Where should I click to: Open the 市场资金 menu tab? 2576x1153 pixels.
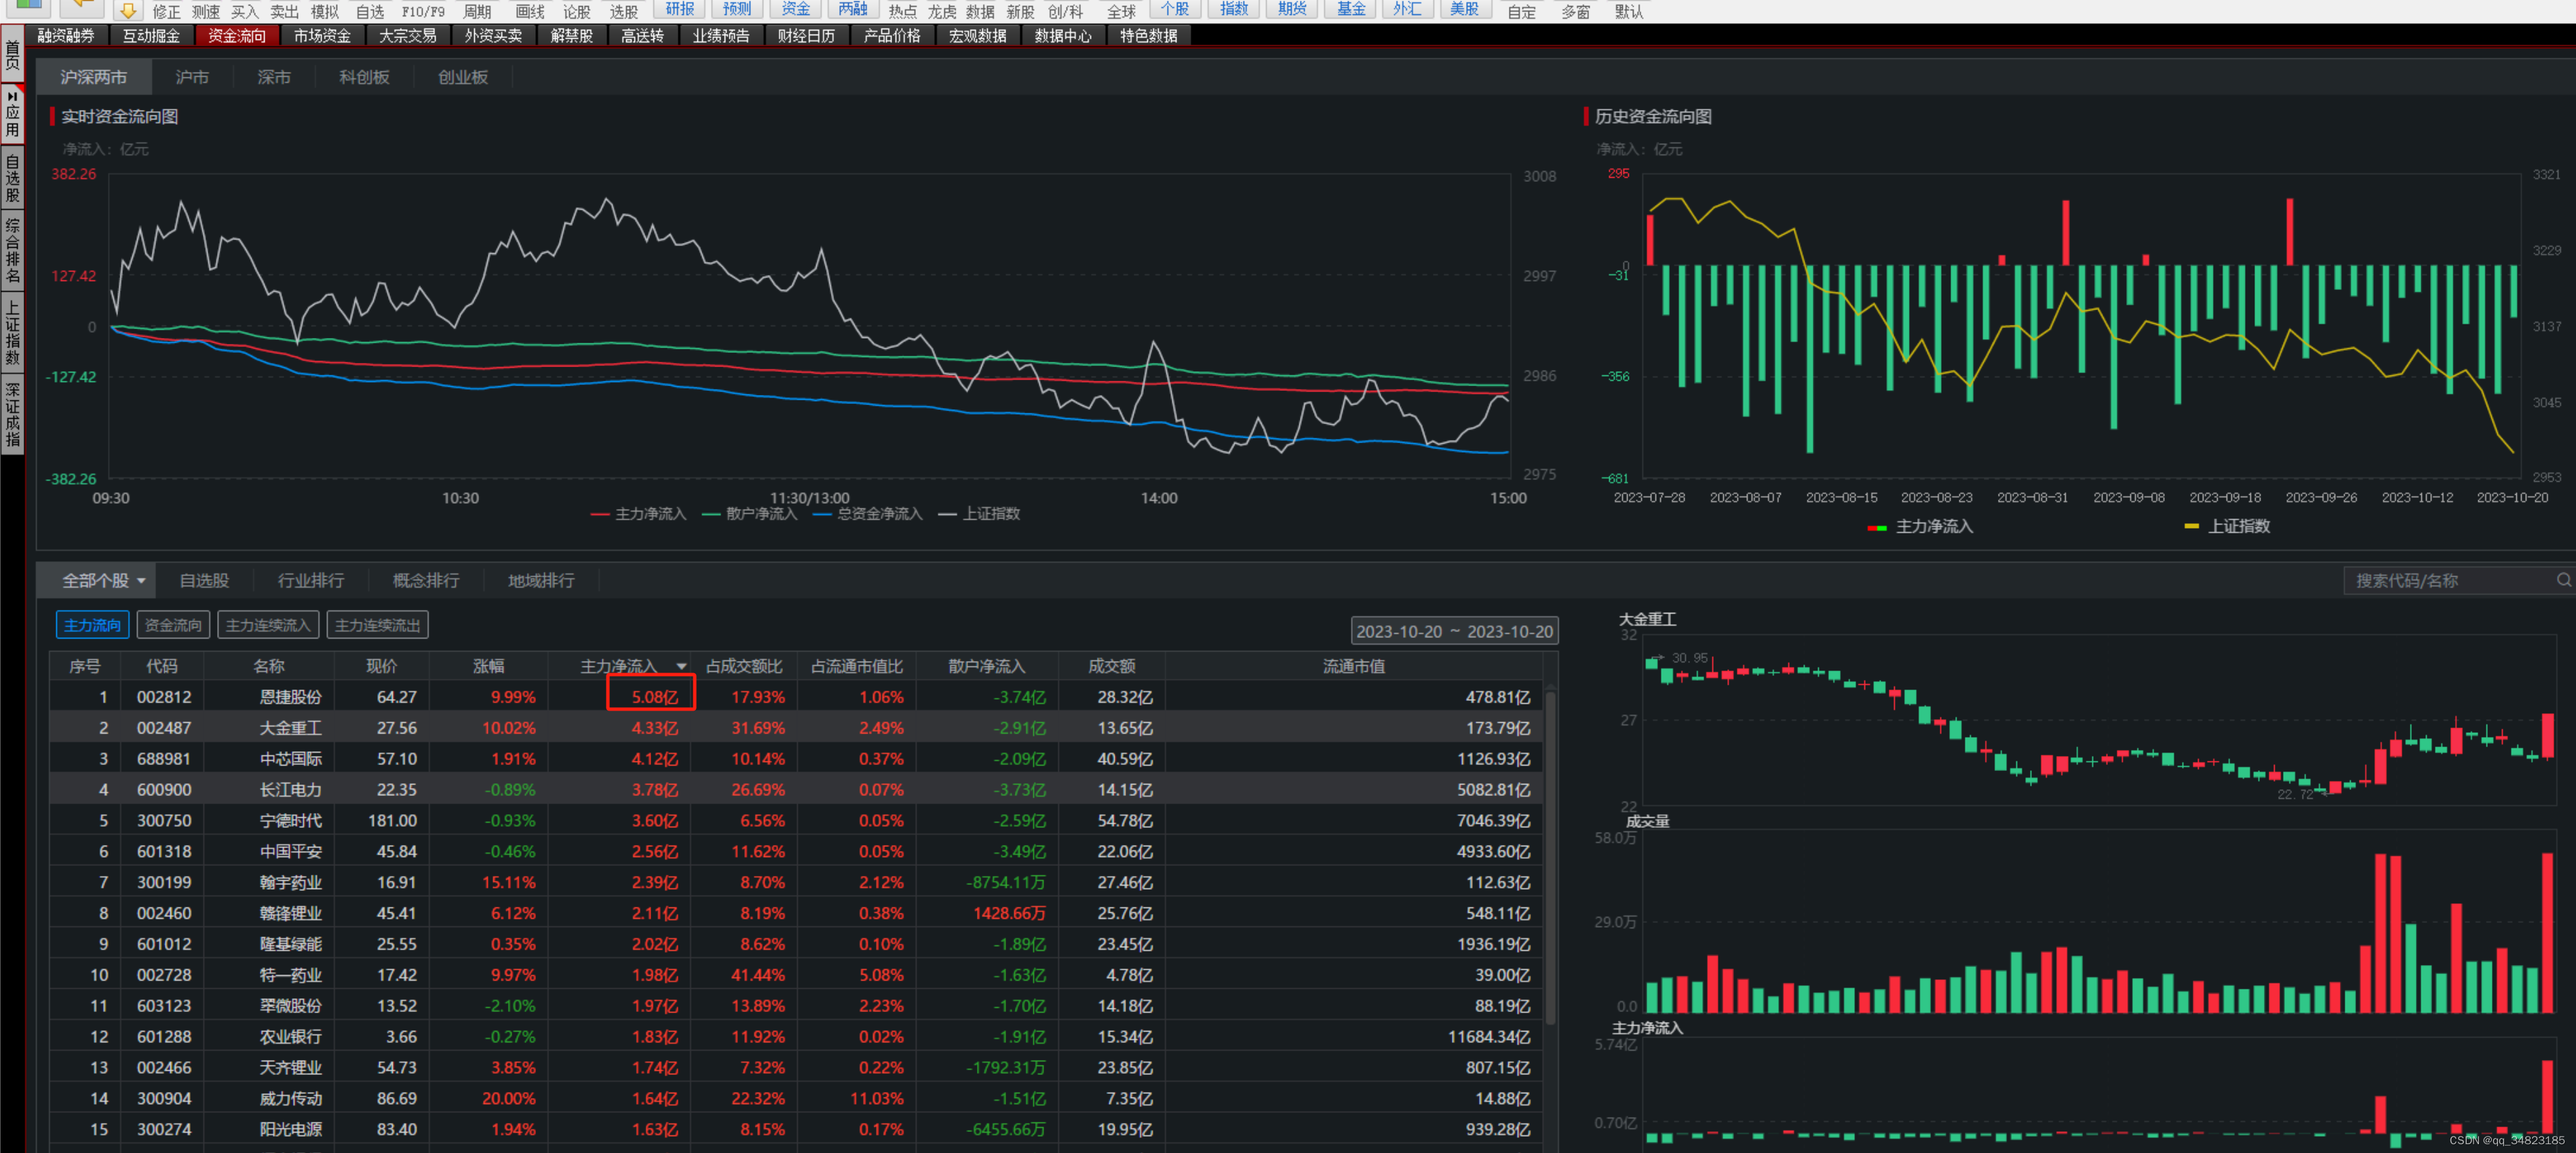point(322,36)
